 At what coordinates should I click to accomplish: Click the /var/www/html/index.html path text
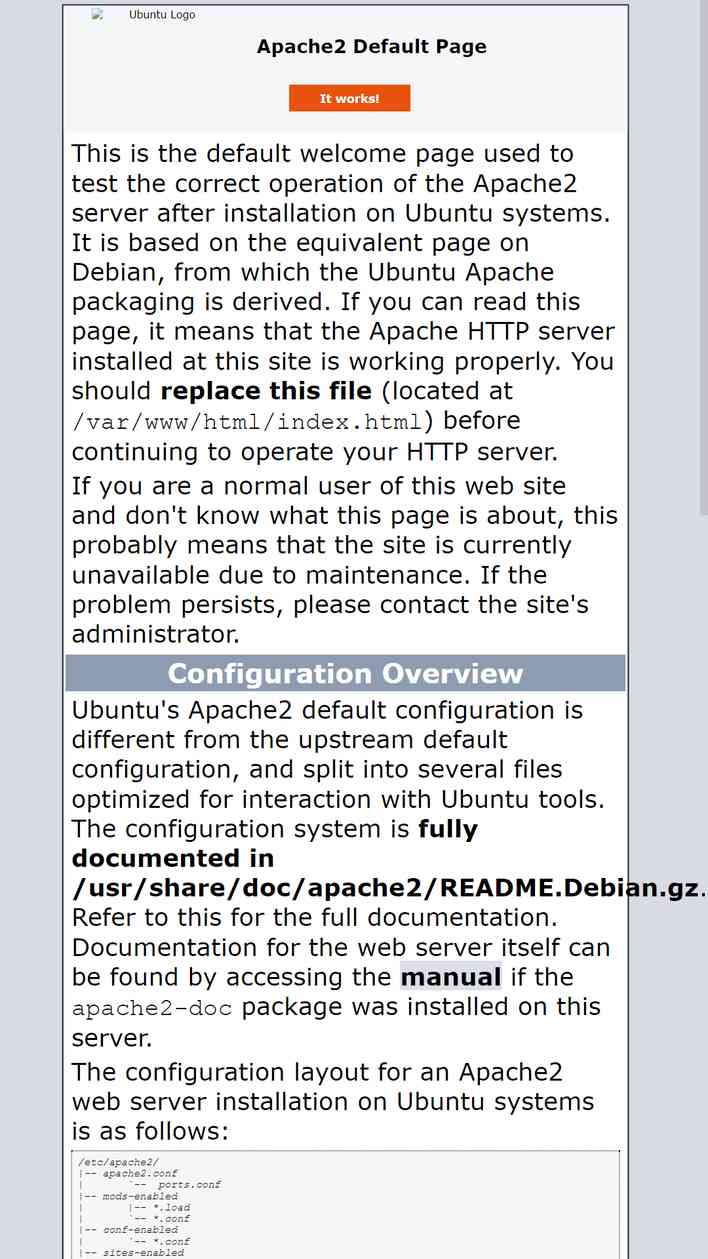pyautogui.click(x=247, y=422)
